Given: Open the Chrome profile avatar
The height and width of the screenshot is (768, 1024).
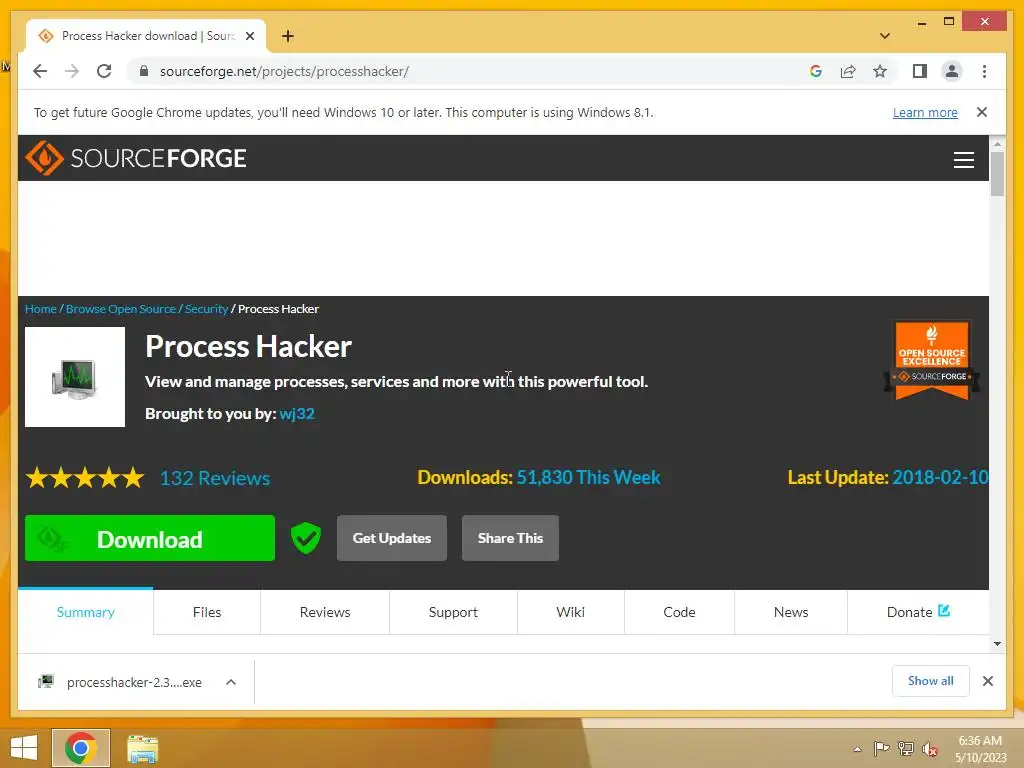Looking at the screenshot, I should tap(952, 71).
